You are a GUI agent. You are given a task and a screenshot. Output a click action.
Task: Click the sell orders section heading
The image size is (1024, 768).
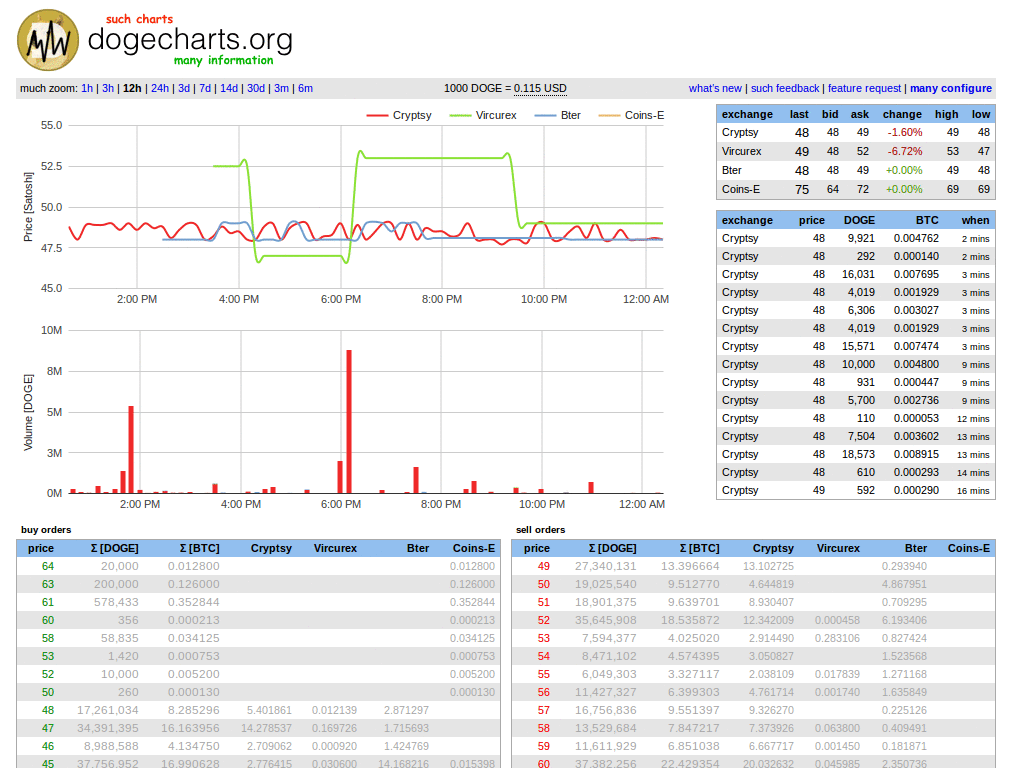coord(540,530)
